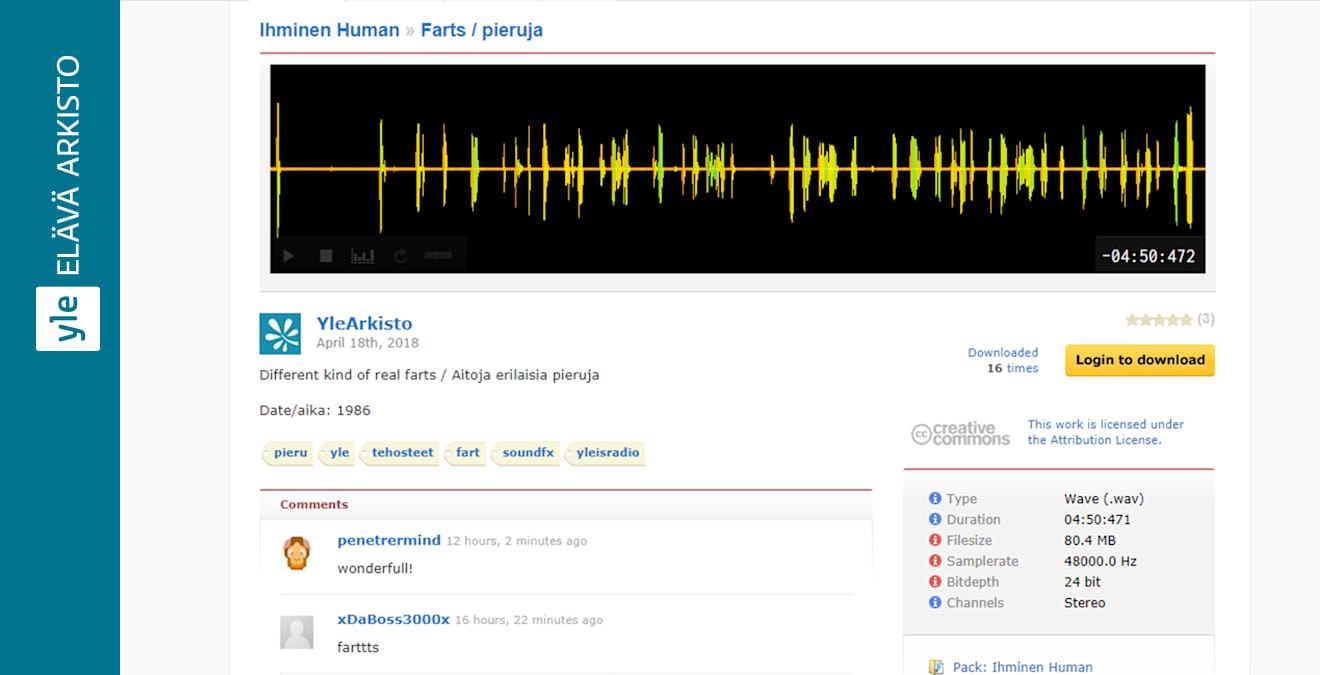The width and height of the screenshot is (1320, 675).
Task: Click the YleArkisto user avatar
Action: pyautogui.click(x=280, y=334)
